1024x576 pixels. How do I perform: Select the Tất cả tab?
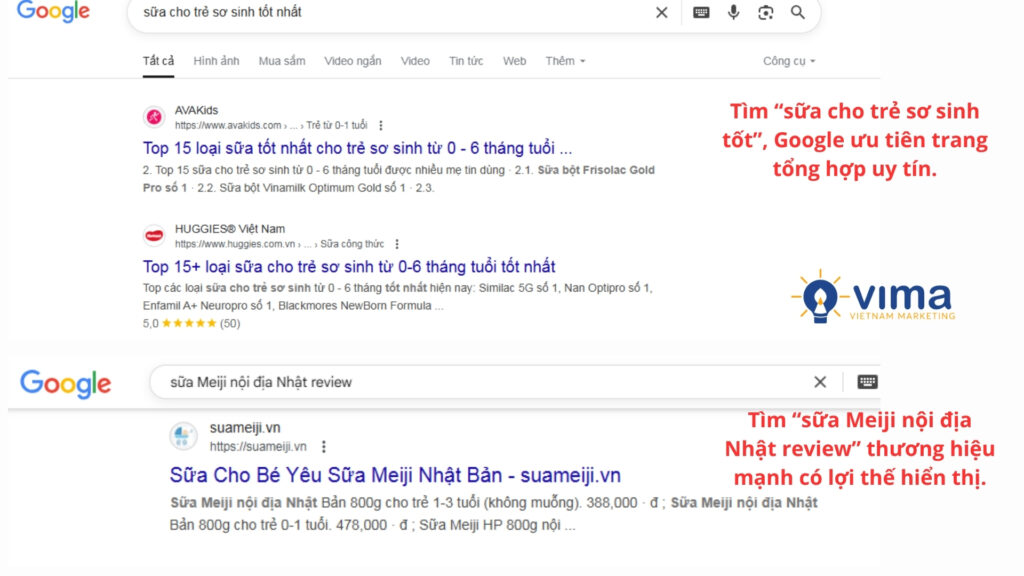[158, 61]
